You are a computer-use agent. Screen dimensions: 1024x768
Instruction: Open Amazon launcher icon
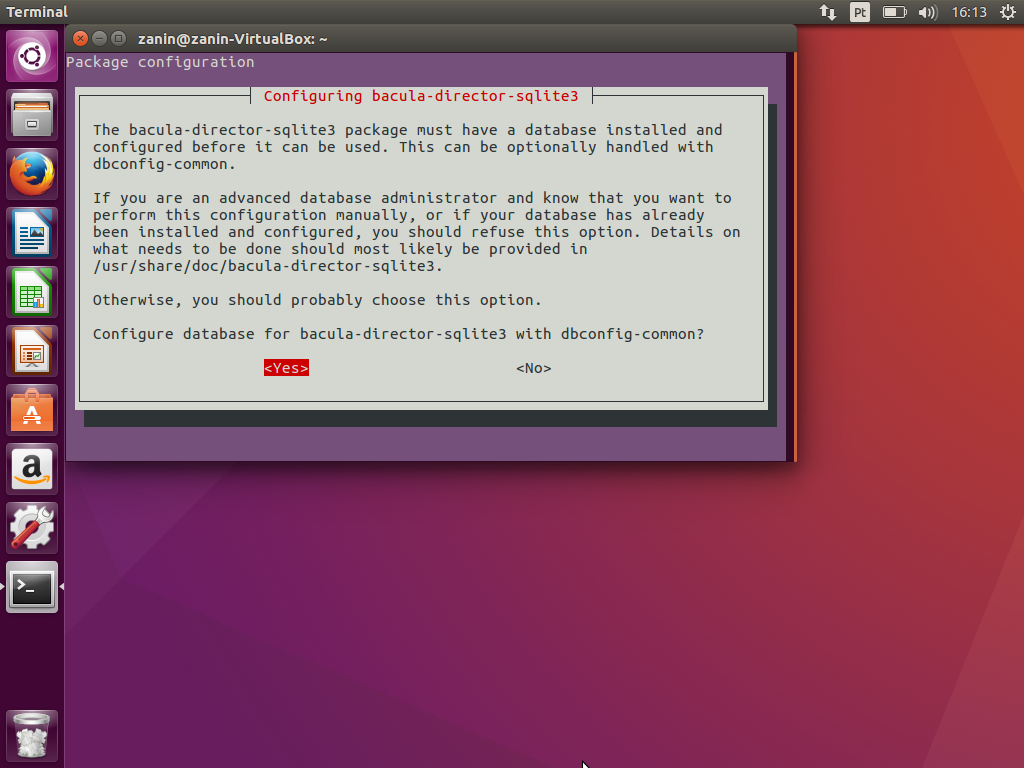pos(32,469)
